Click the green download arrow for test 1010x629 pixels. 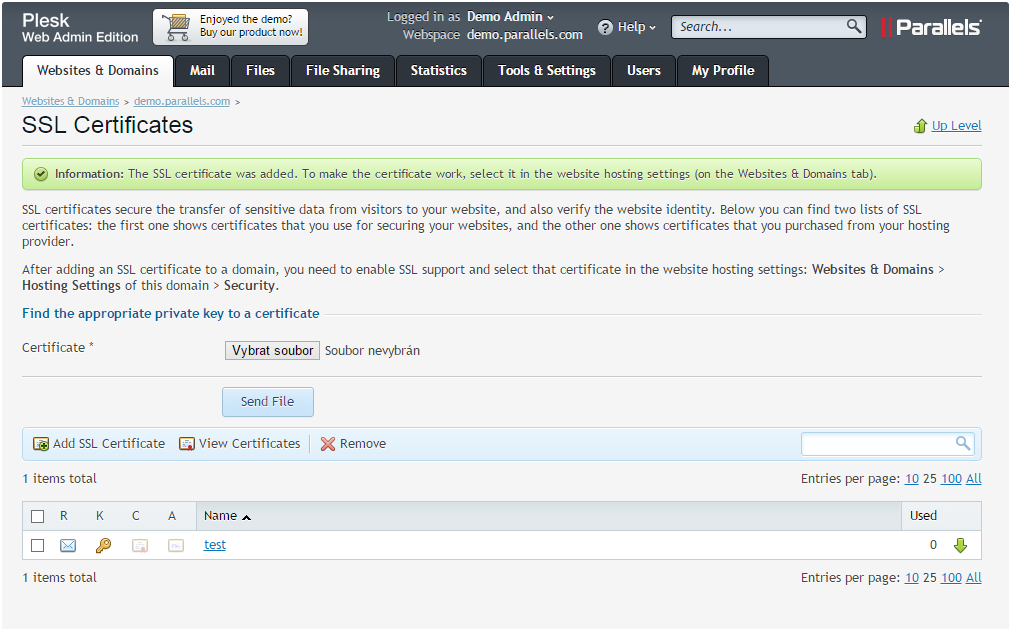(960, 545)
